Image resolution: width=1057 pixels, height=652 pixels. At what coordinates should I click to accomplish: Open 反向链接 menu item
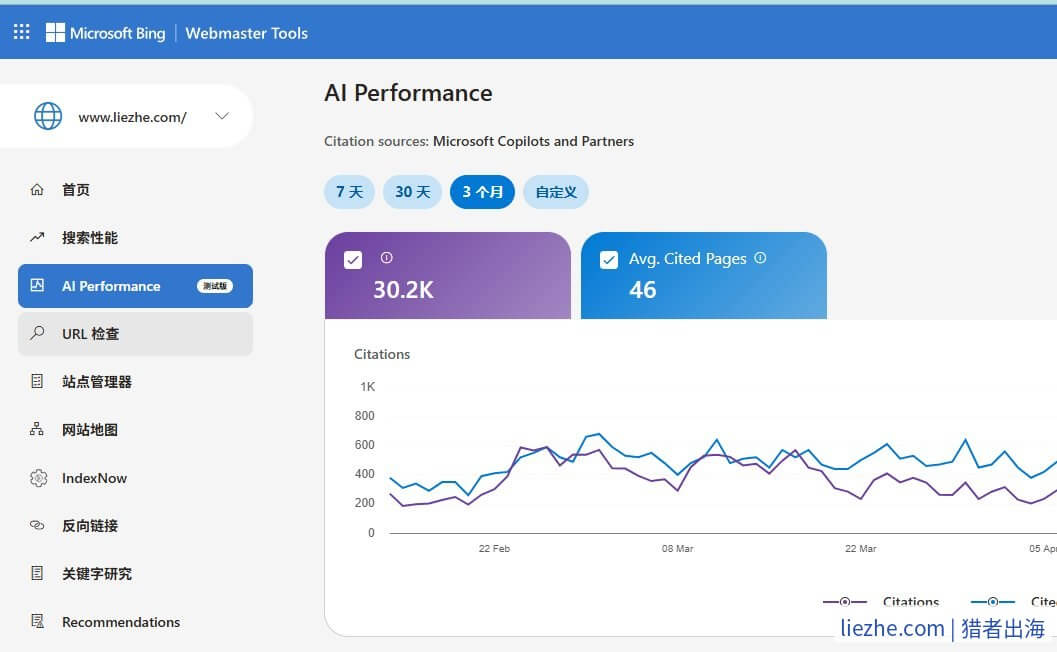pyautogui.click(x=135, y=526)
